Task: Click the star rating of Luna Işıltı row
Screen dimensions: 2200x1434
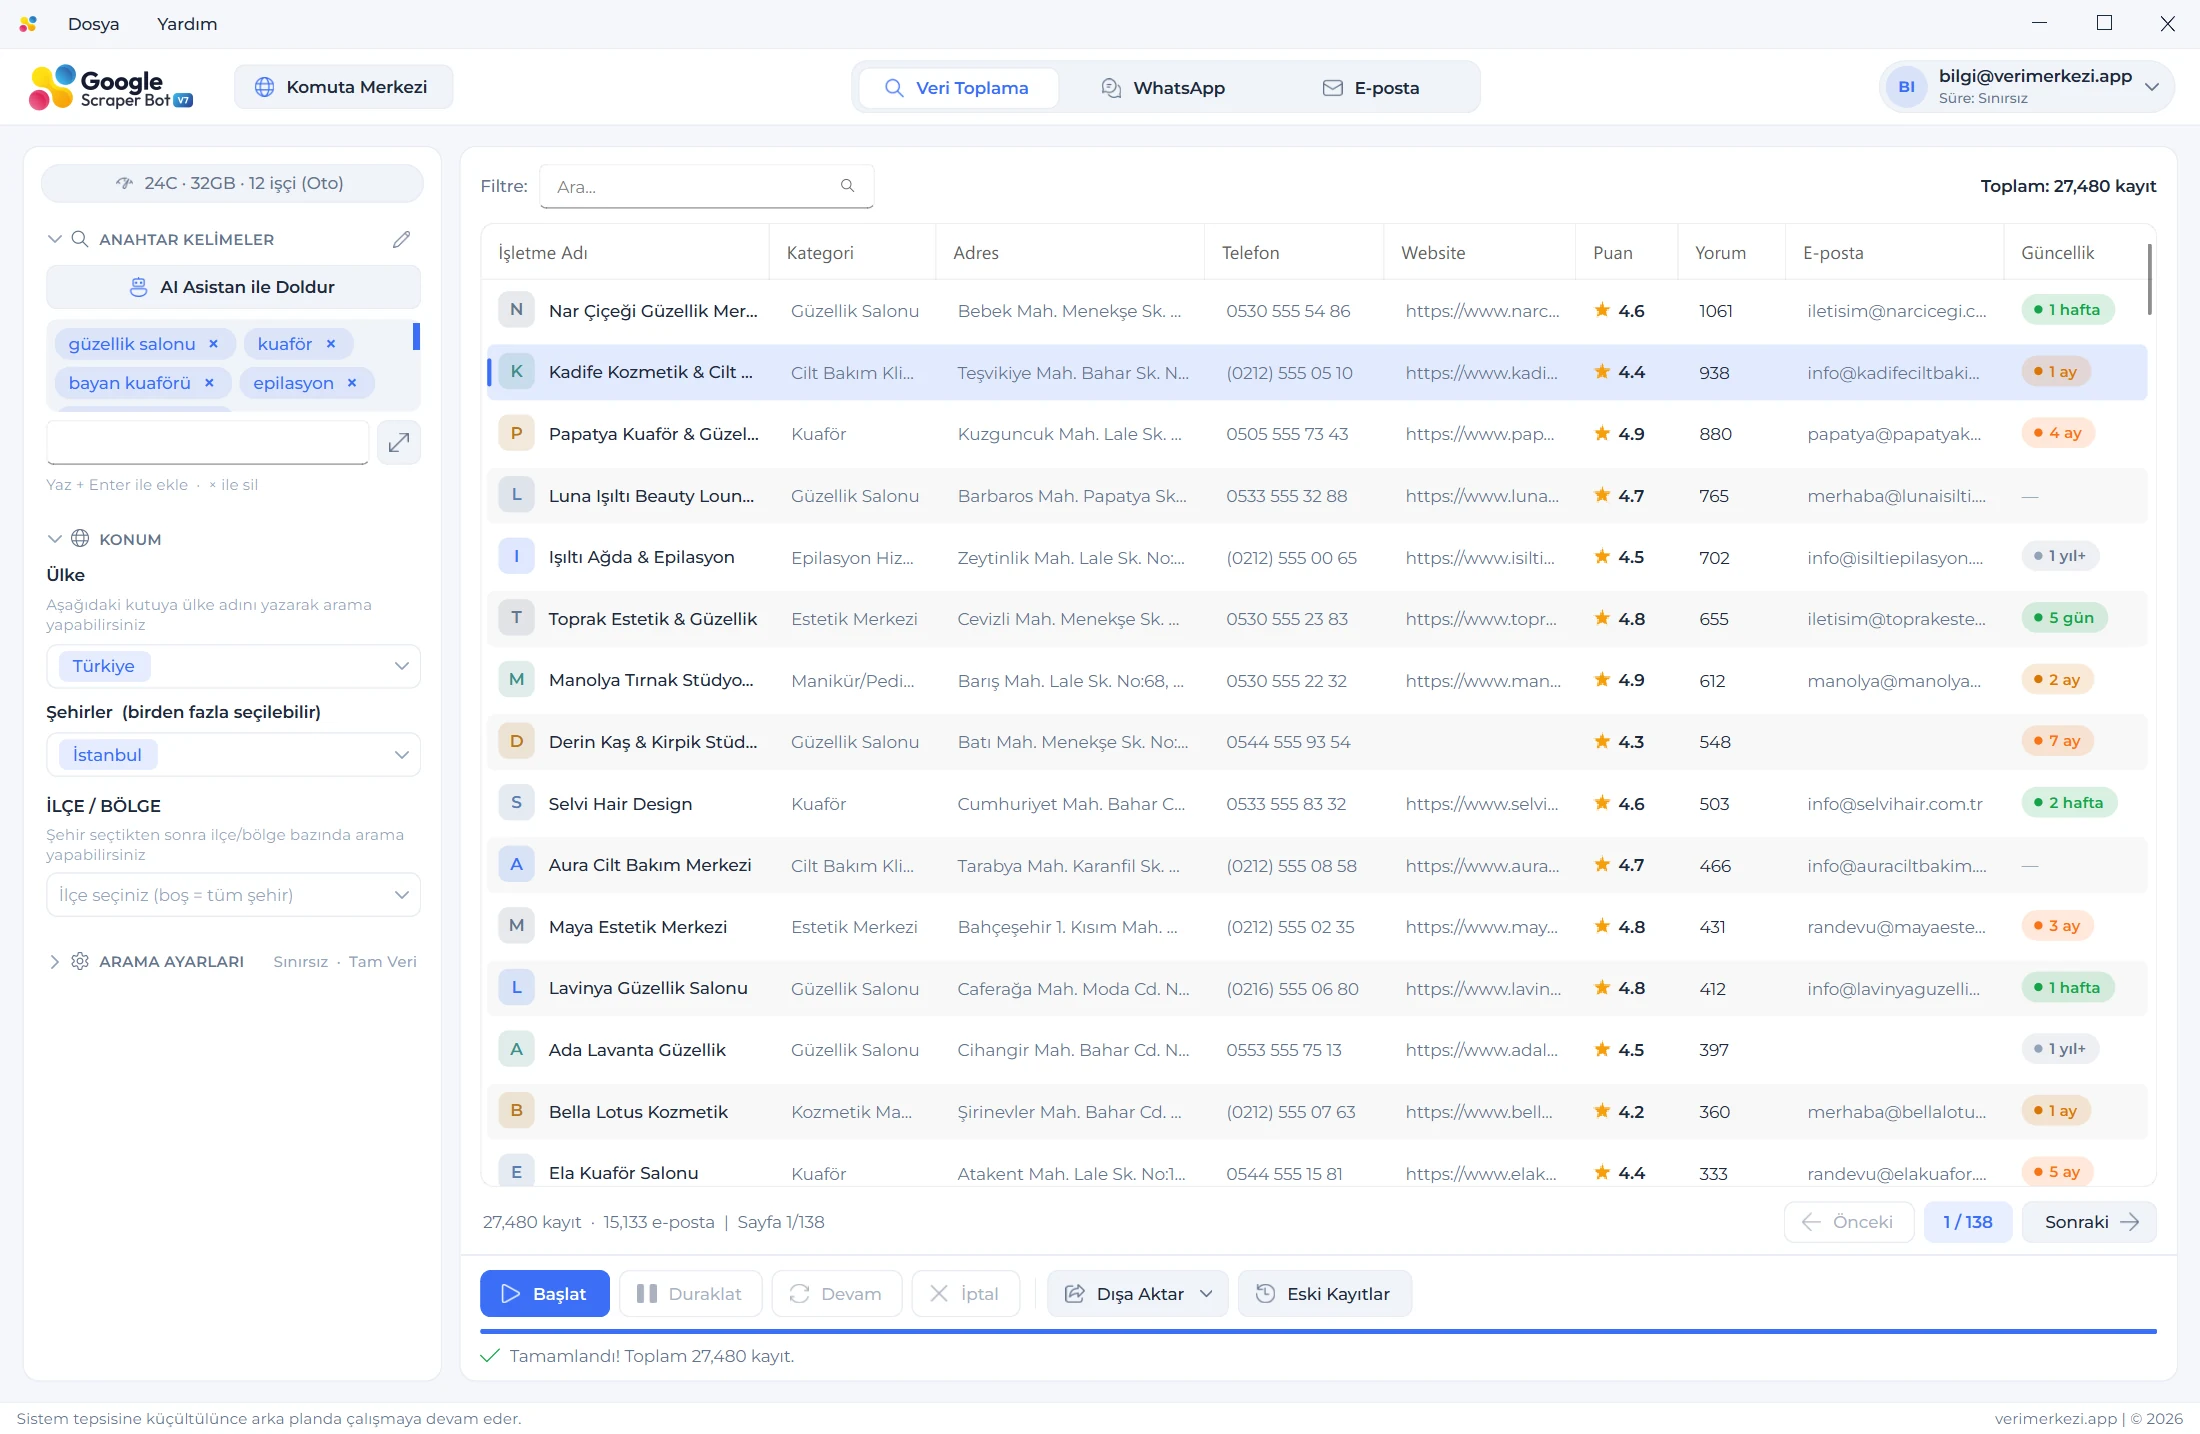Action: tap(1619, 496)
